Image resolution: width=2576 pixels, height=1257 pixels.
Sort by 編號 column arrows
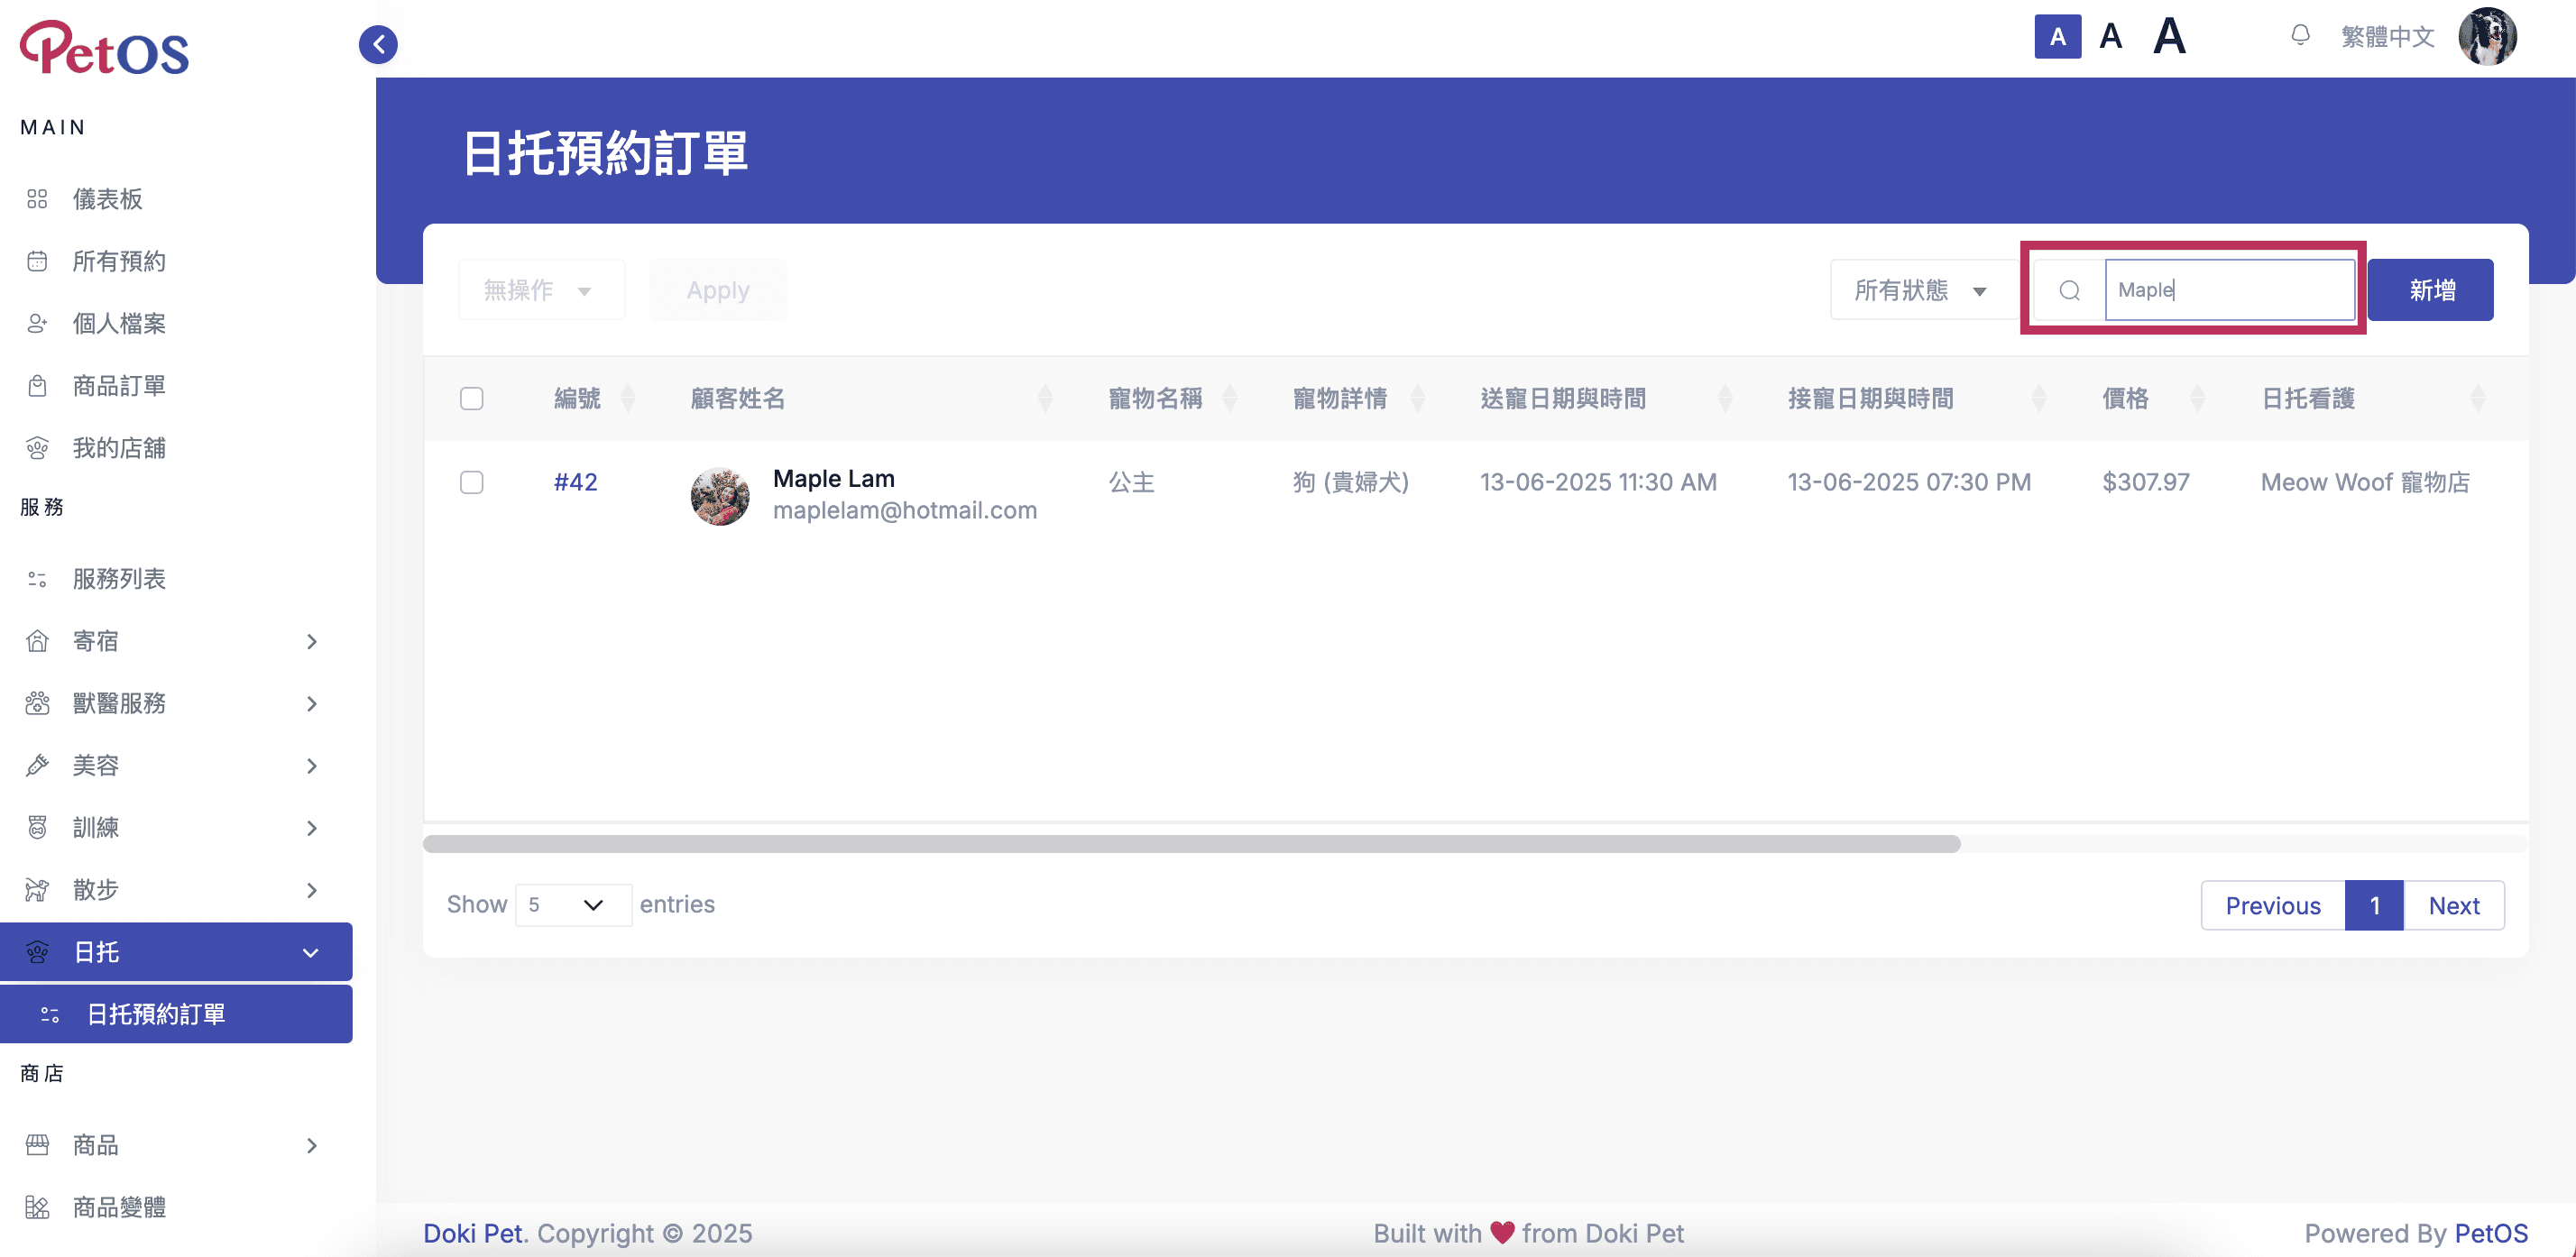tap(628, 398)
